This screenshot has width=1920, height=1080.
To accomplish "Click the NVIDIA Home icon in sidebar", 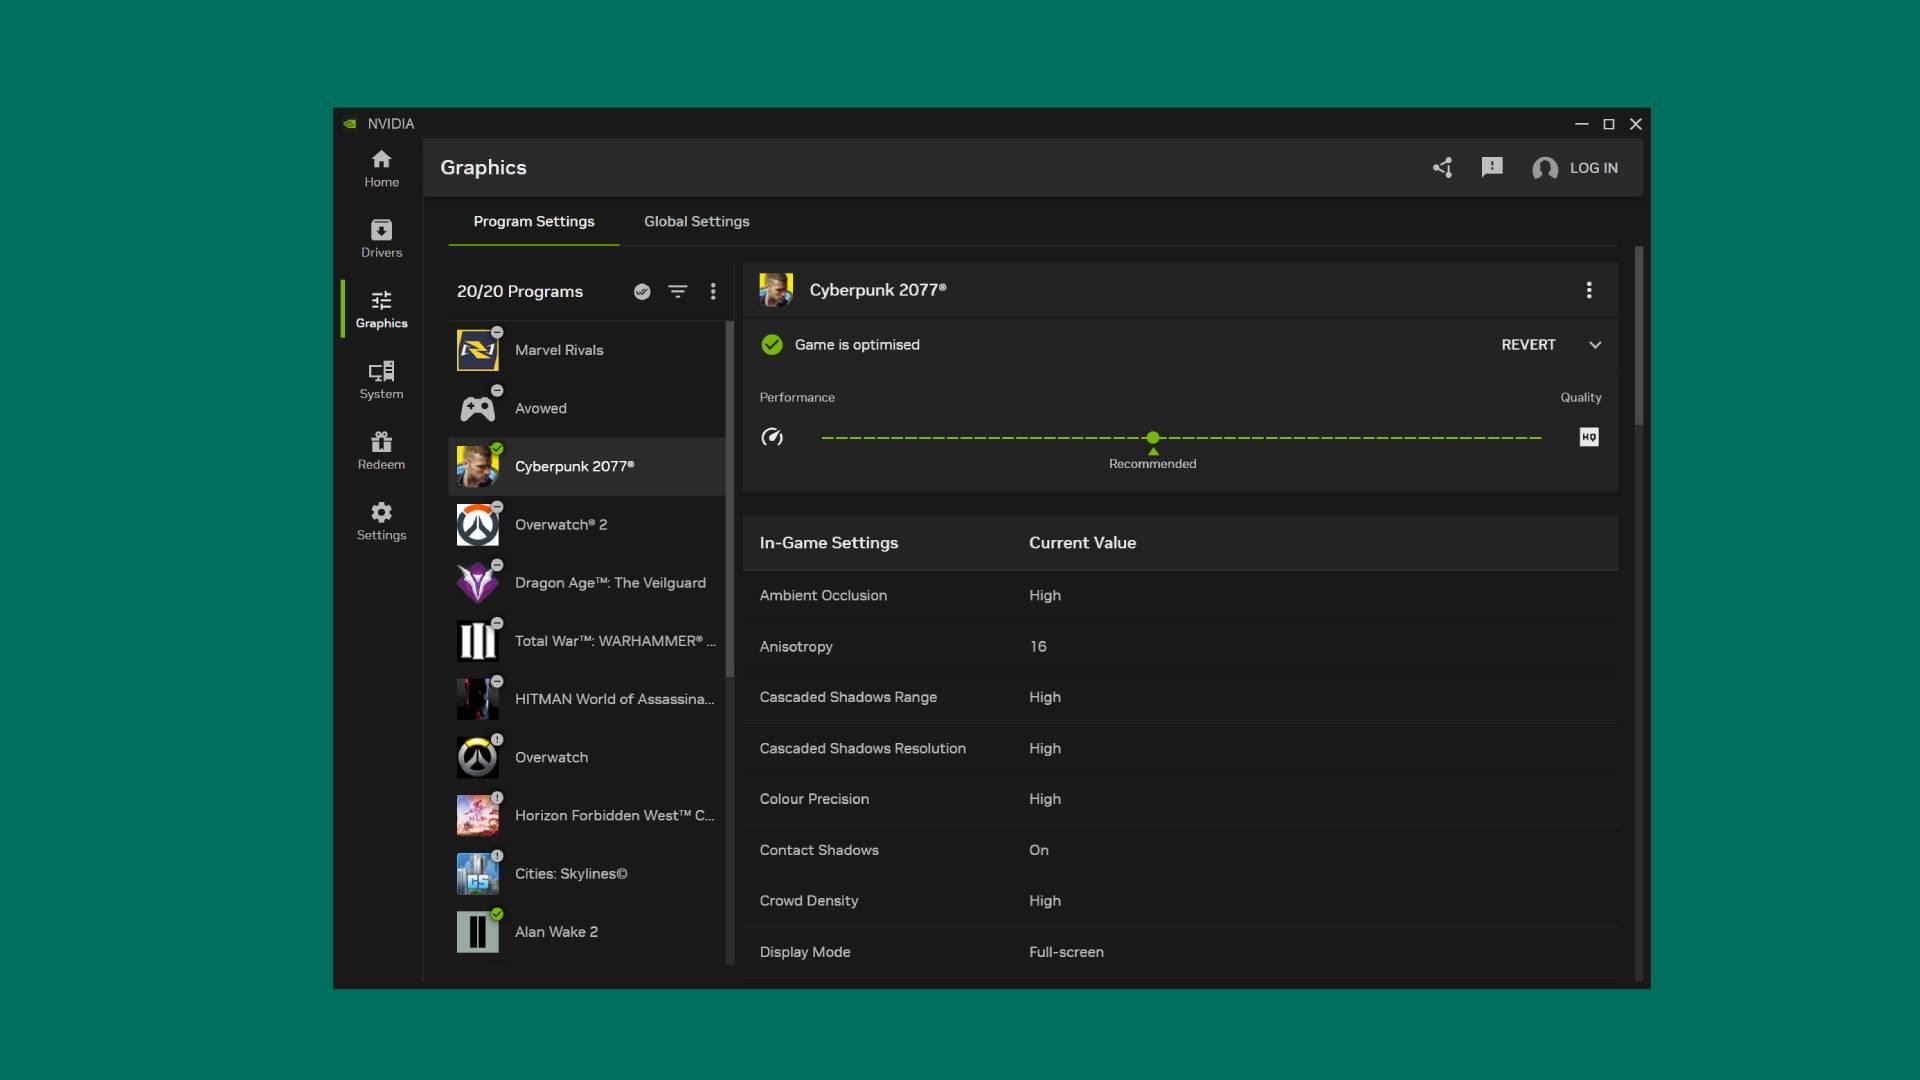I will [381, 167].
